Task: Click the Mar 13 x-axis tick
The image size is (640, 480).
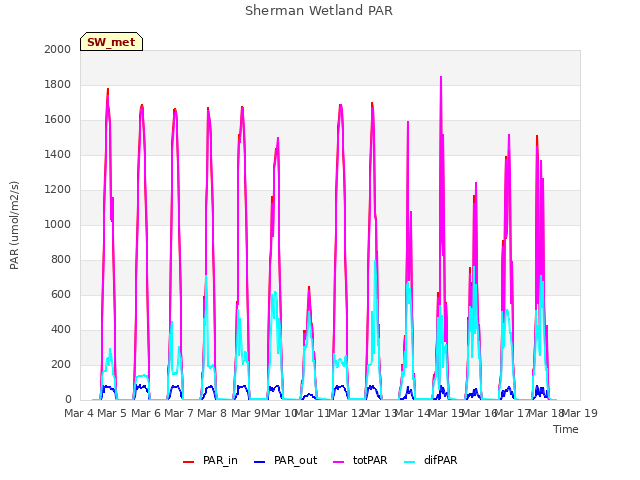Action: point(379,413)
